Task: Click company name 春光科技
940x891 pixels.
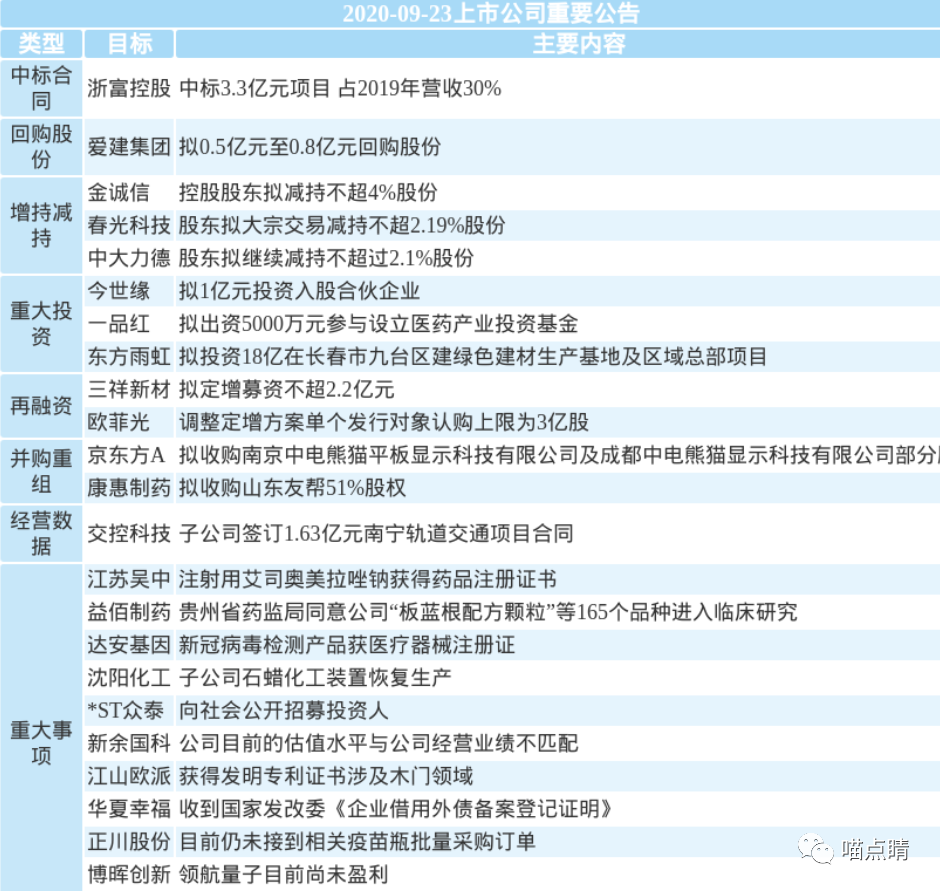Action: [x=129, y=225]
